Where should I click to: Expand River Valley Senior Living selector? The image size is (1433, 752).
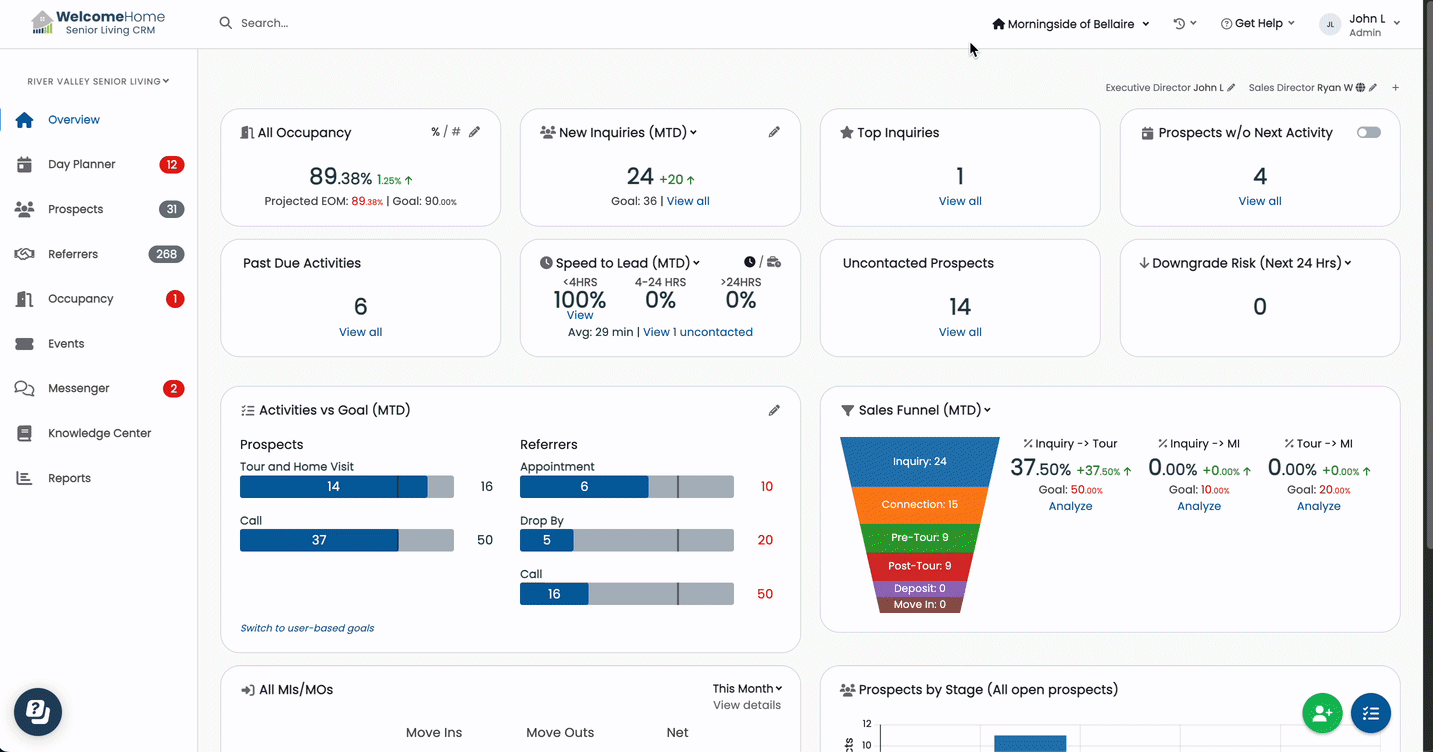point(98,82)
